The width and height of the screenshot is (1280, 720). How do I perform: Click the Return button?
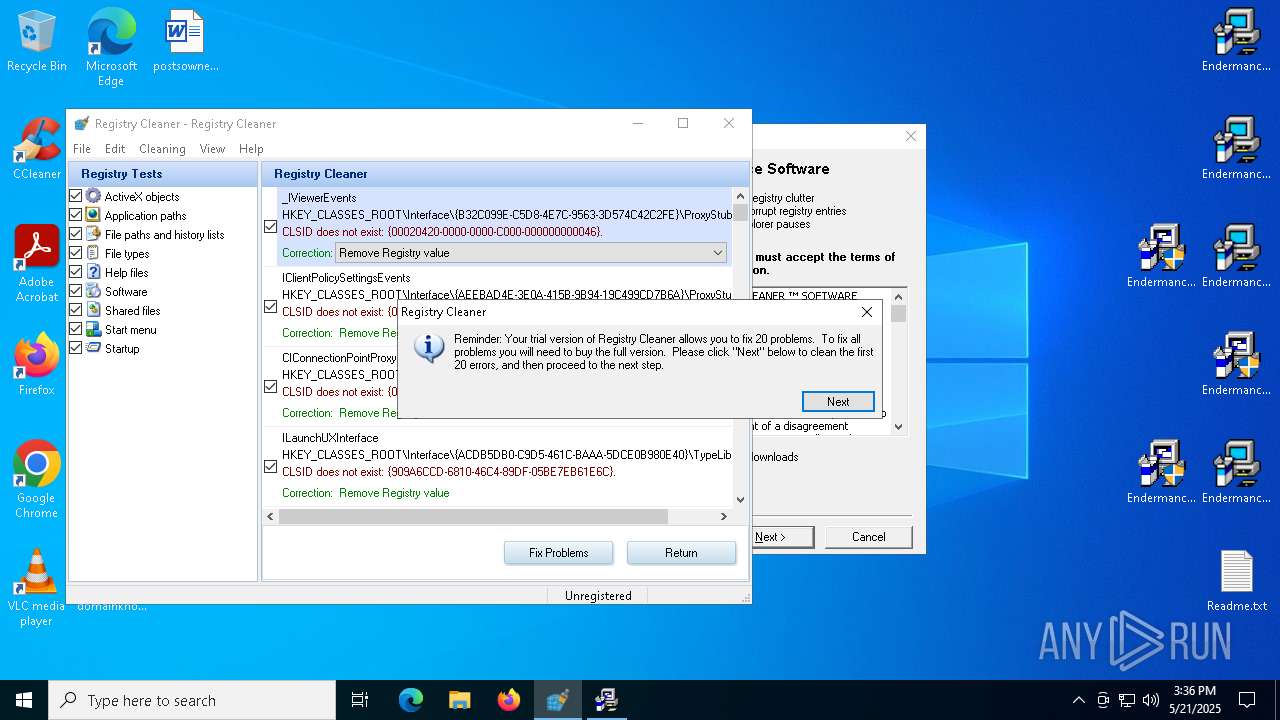(x=681, y=553)
